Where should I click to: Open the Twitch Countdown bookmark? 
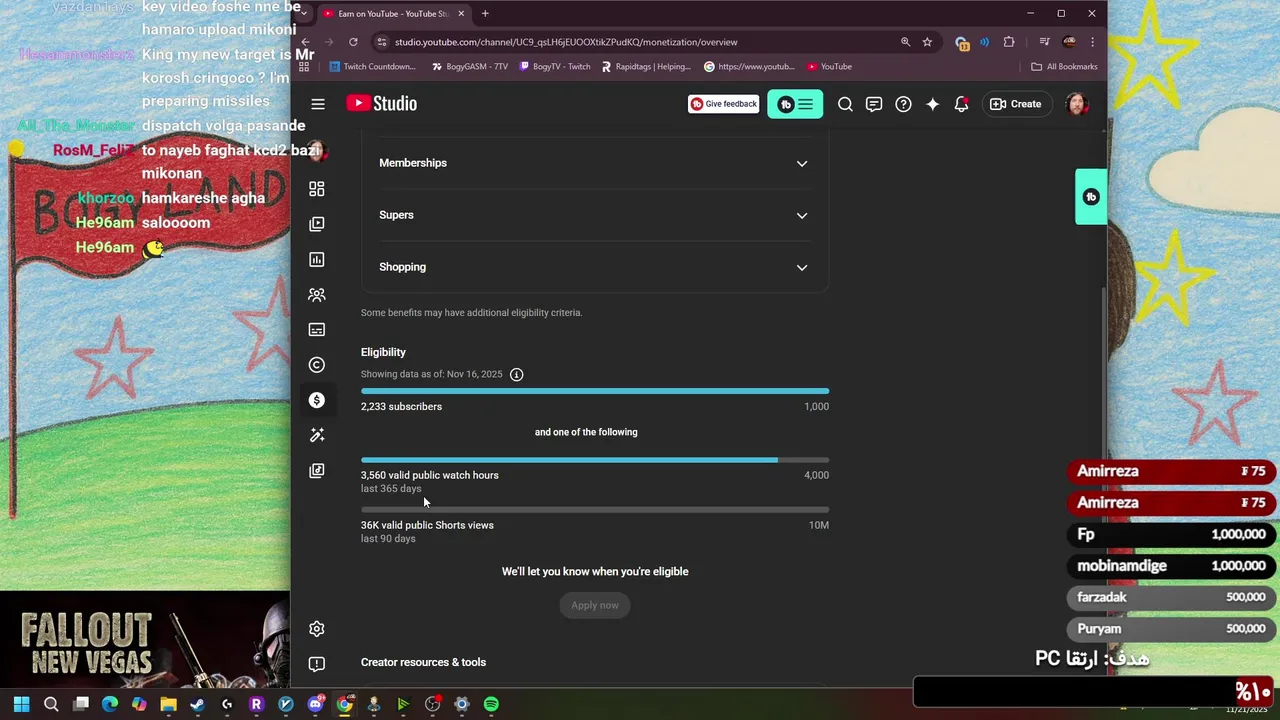(371, 67)
